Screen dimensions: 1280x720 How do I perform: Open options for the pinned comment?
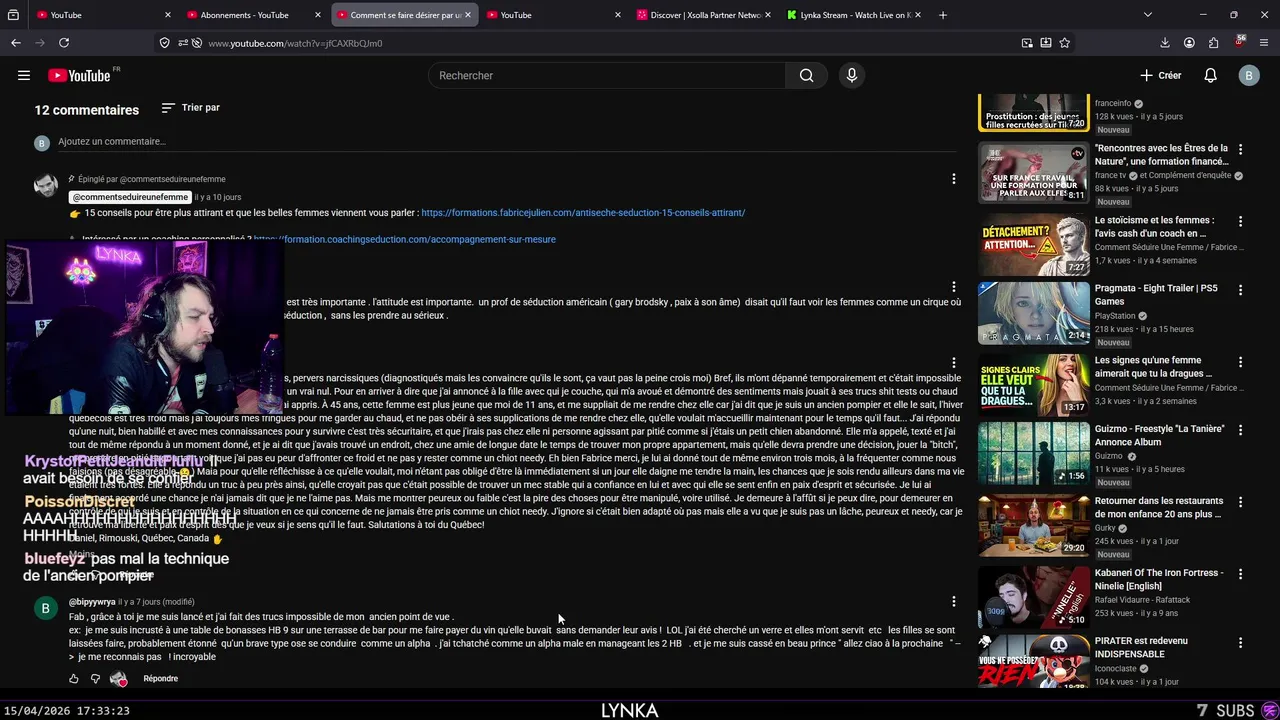pos(953,179)
